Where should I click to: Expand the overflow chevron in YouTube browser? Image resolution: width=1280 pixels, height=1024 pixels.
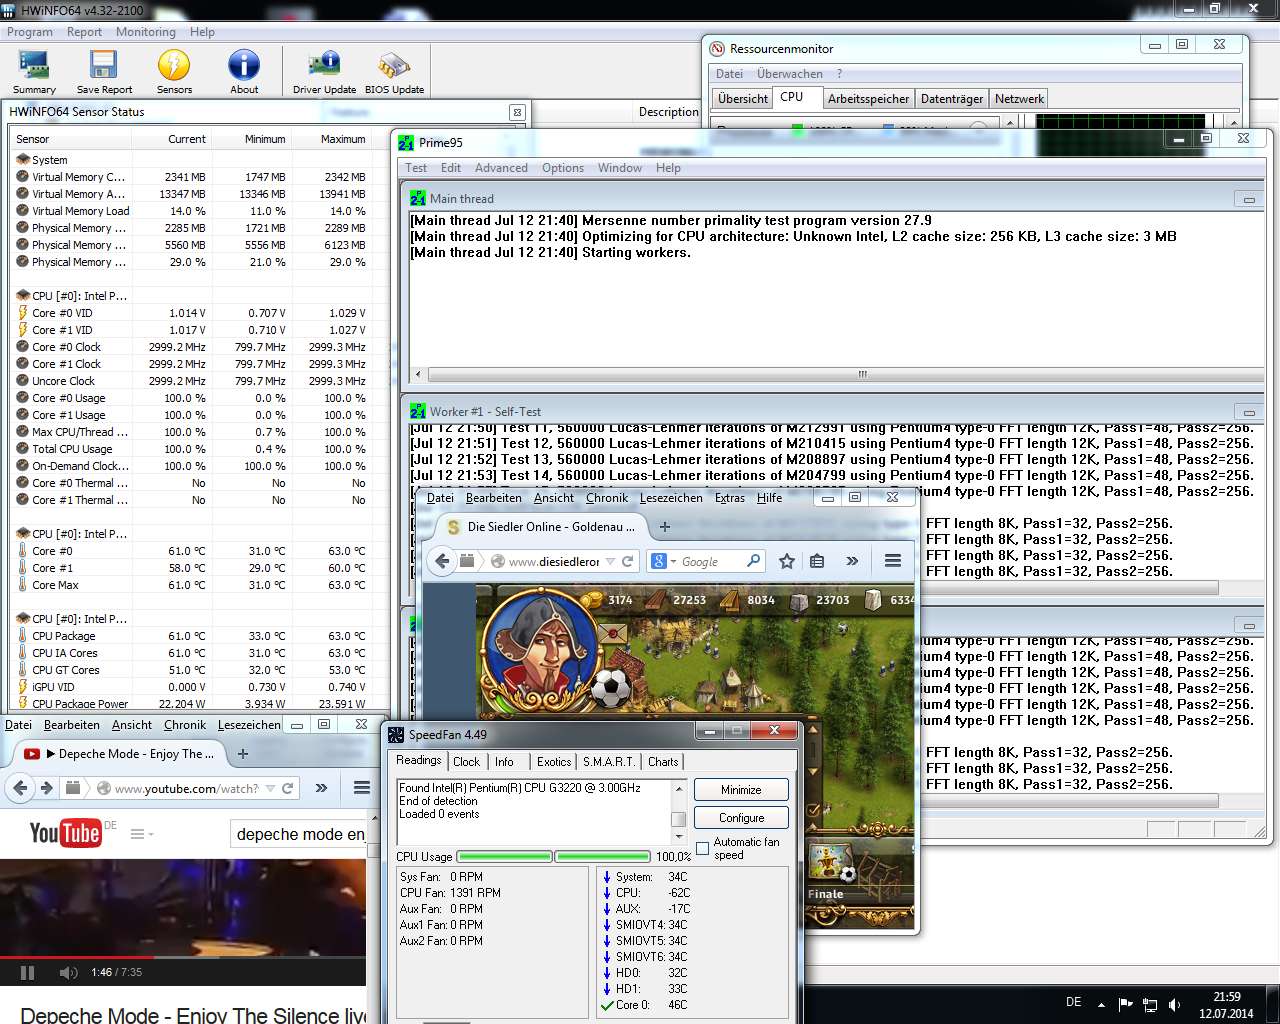[x=321, y=788]
